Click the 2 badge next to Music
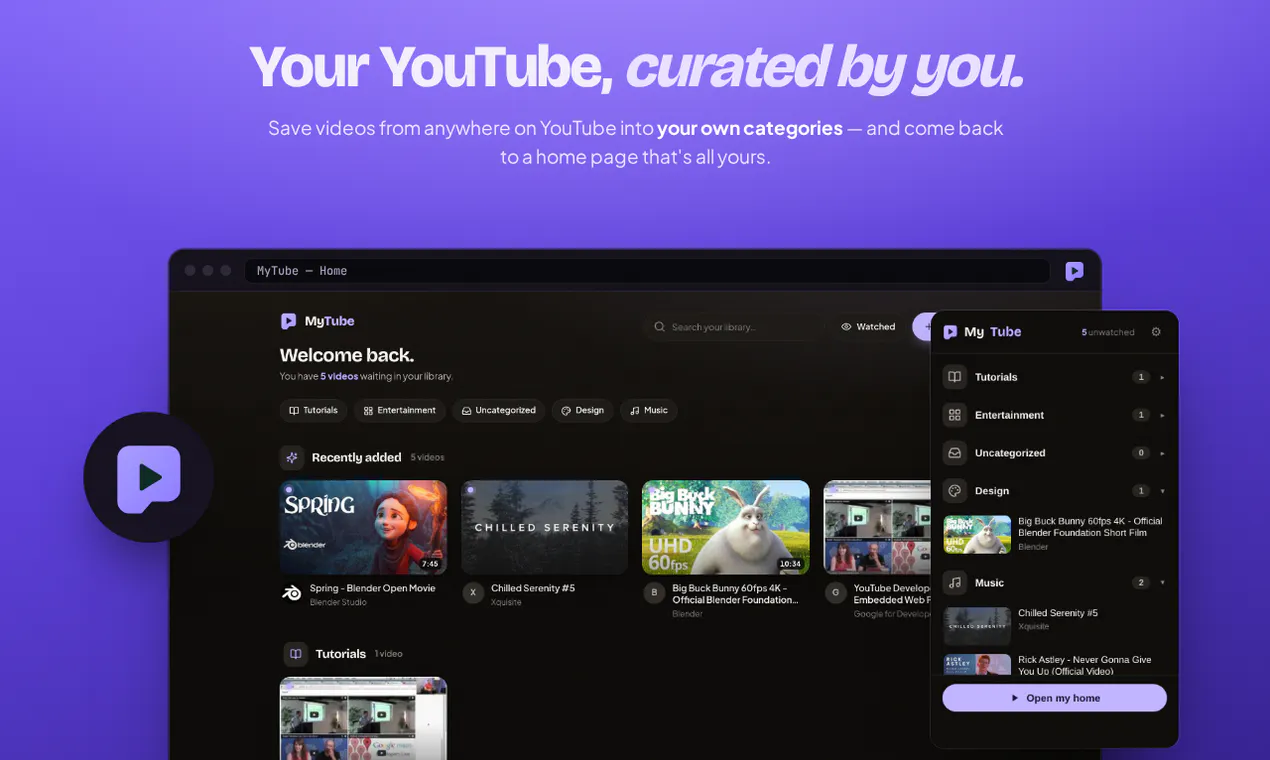The image size is (1270, 760). pyautogui.click(x=1140, y=582)
